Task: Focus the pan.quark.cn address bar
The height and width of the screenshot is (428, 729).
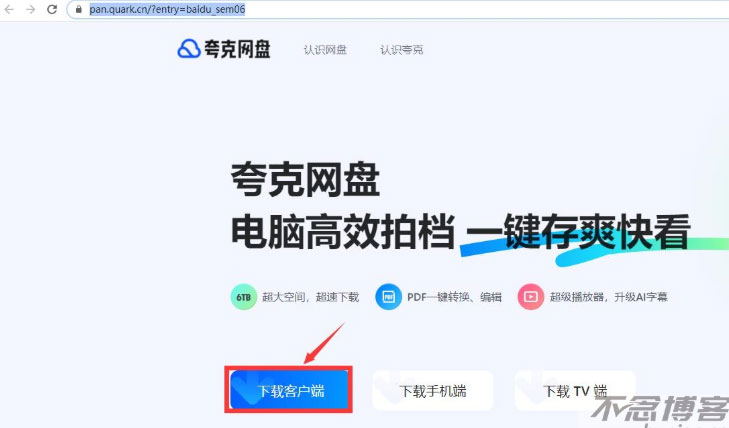Action: tap(400, 9)
